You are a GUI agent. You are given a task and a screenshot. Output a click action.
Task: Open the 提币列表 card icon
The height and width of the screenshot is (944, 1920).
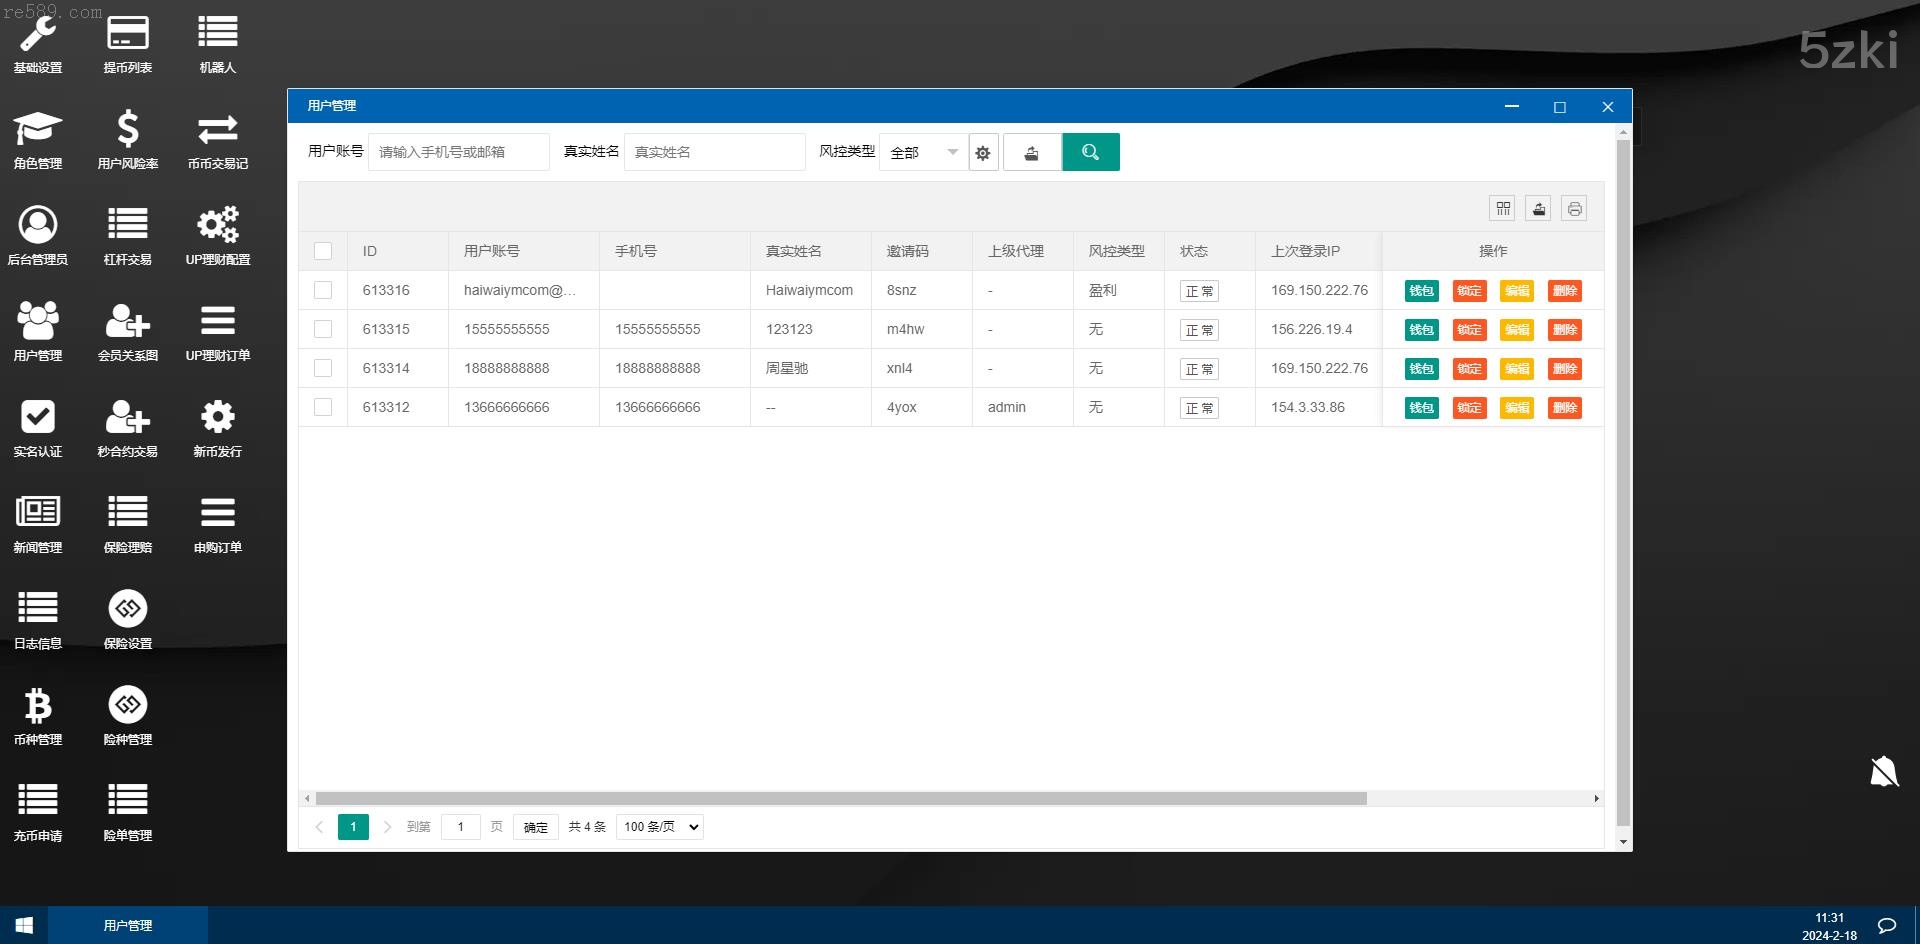[x=128, y=34]
